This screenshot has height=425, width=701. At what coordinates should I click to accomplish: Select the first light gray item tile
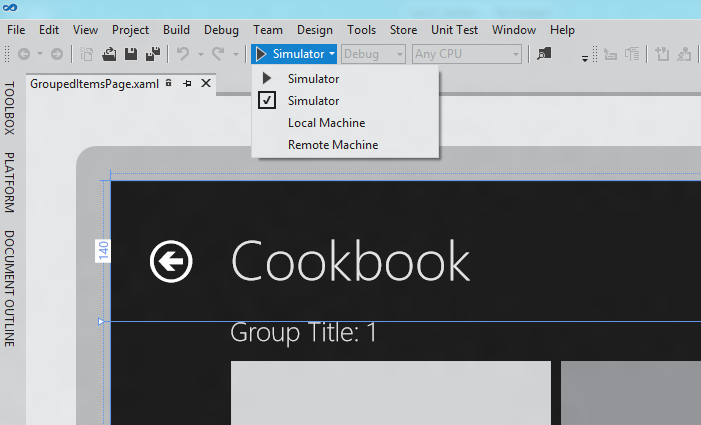pyautogui.click(x=391, y=393)
